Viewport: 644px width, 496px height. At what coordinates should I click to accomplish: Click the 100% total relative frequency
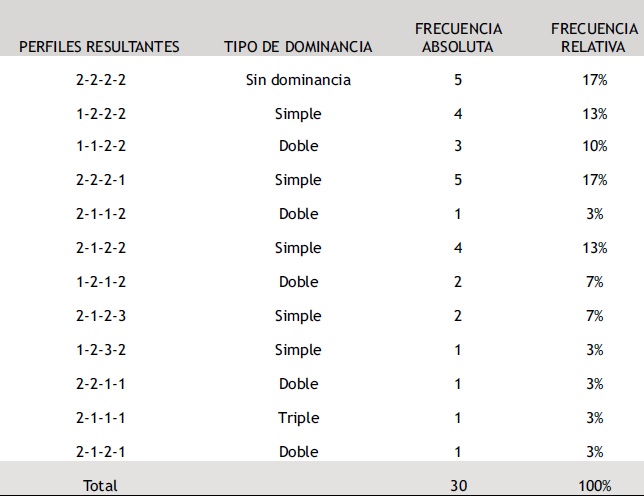594,486
